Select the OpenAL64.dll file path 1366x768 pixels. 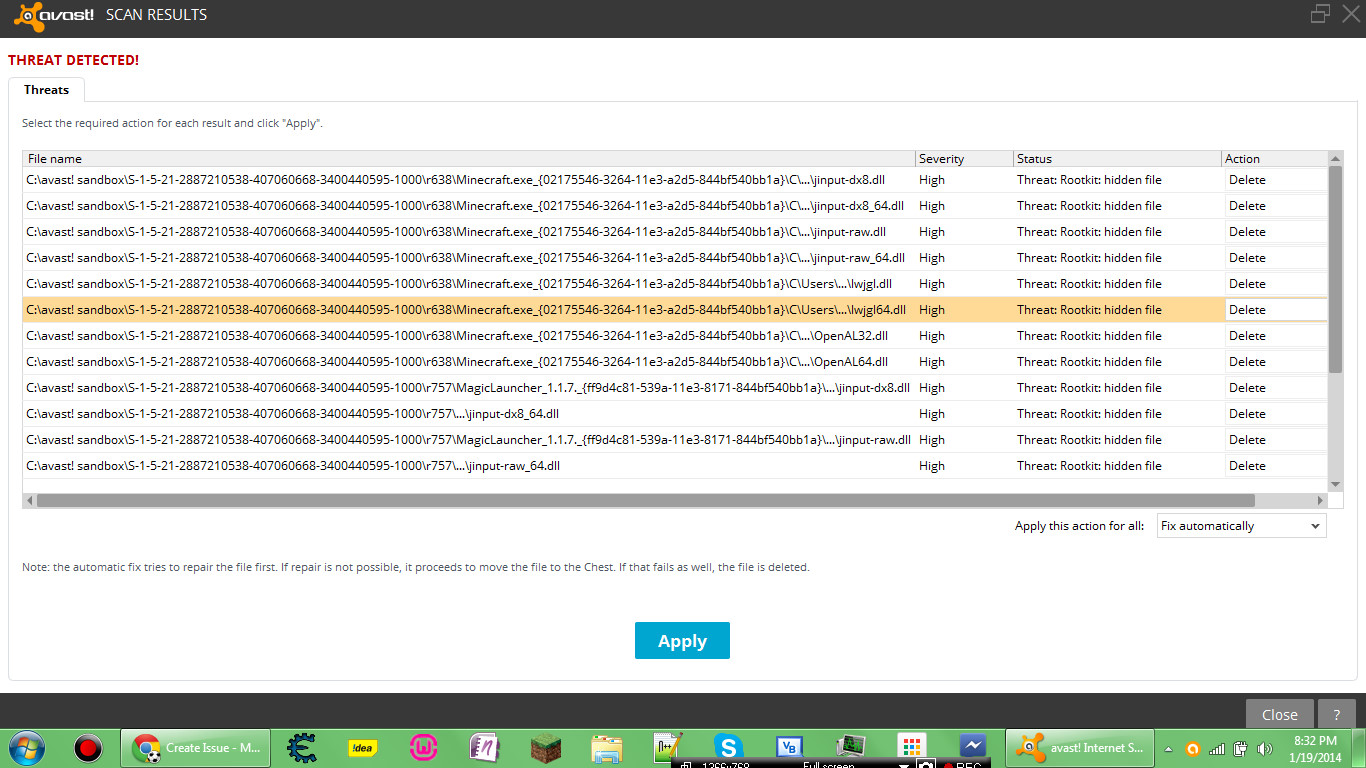pyautogui.click(x=457, y=362)
